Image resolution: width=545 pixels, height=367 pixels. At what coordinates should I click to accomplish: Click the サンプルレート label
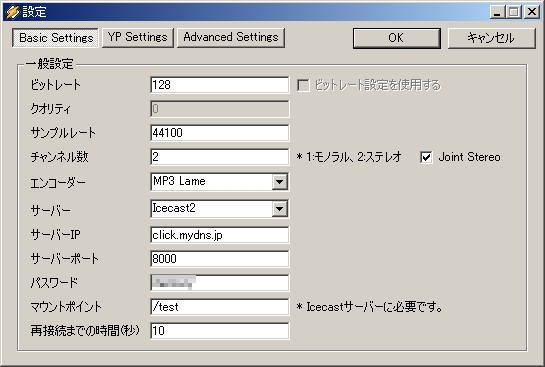(x=63, y=133)
